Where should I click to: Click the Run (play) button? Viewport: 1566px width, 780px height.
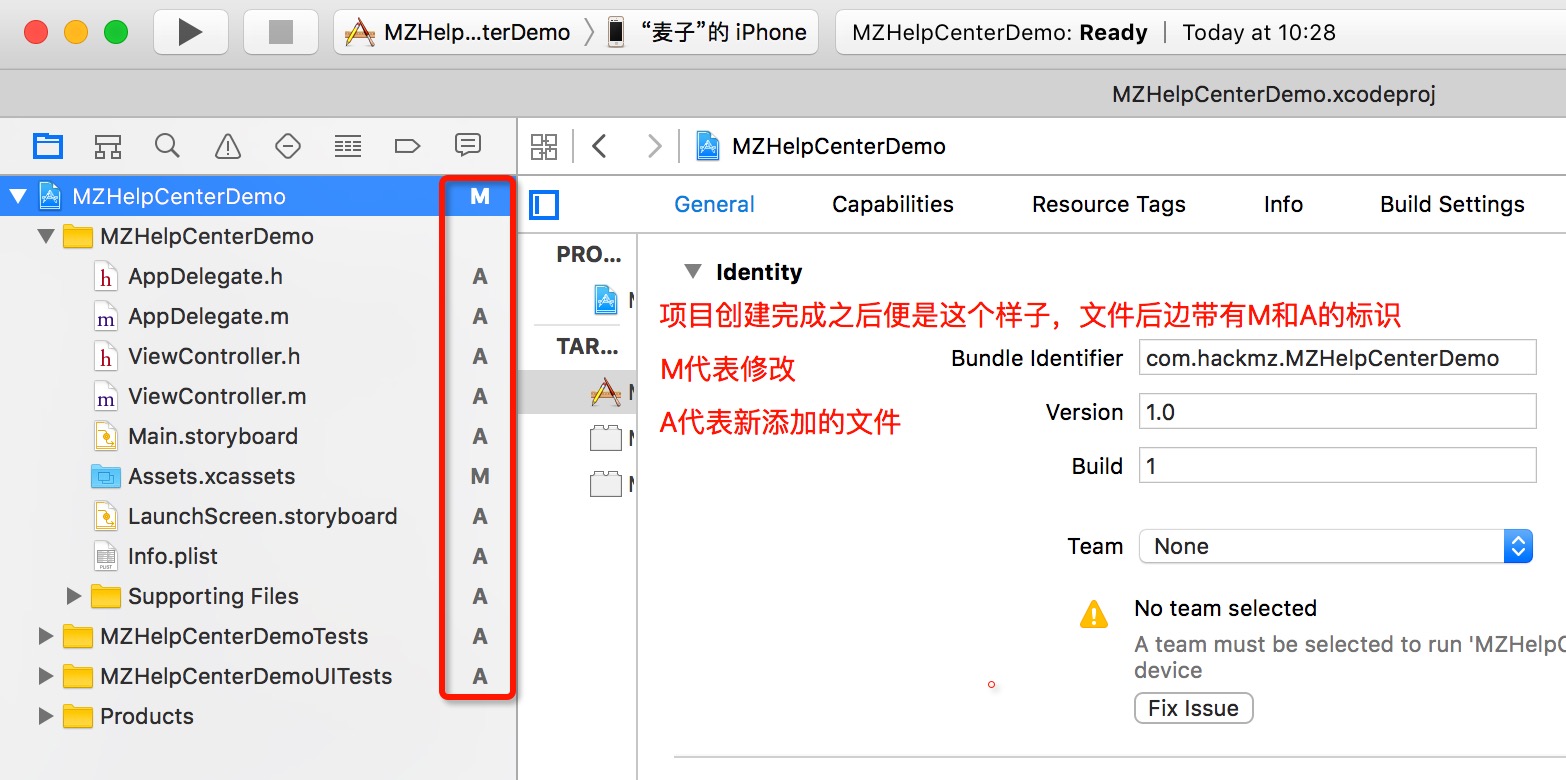pos(191,32)
